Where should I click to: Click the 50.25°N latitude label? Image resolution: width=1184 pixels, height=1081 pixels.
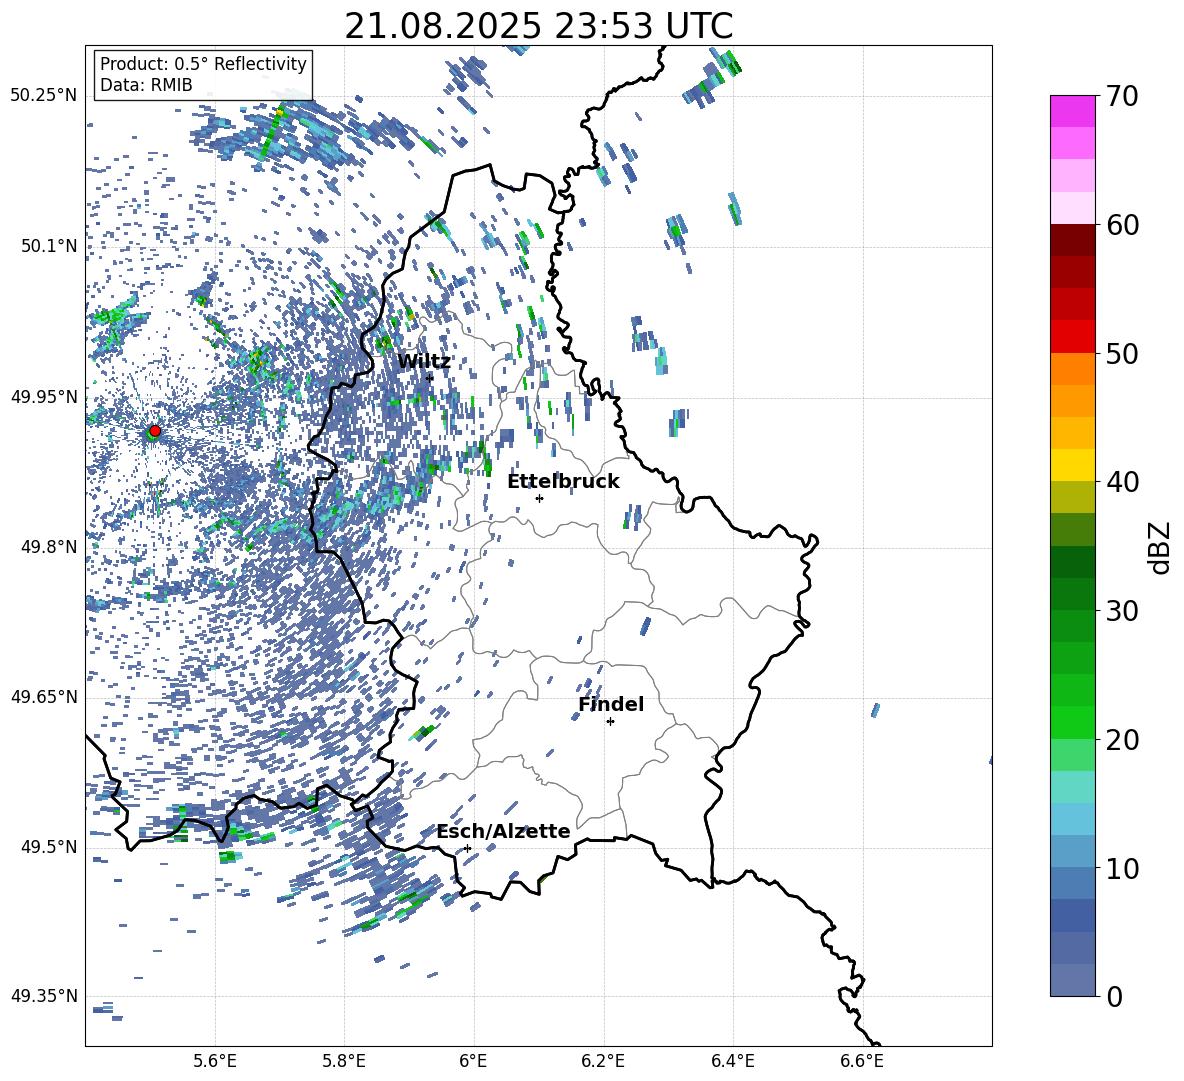[44, 96]
